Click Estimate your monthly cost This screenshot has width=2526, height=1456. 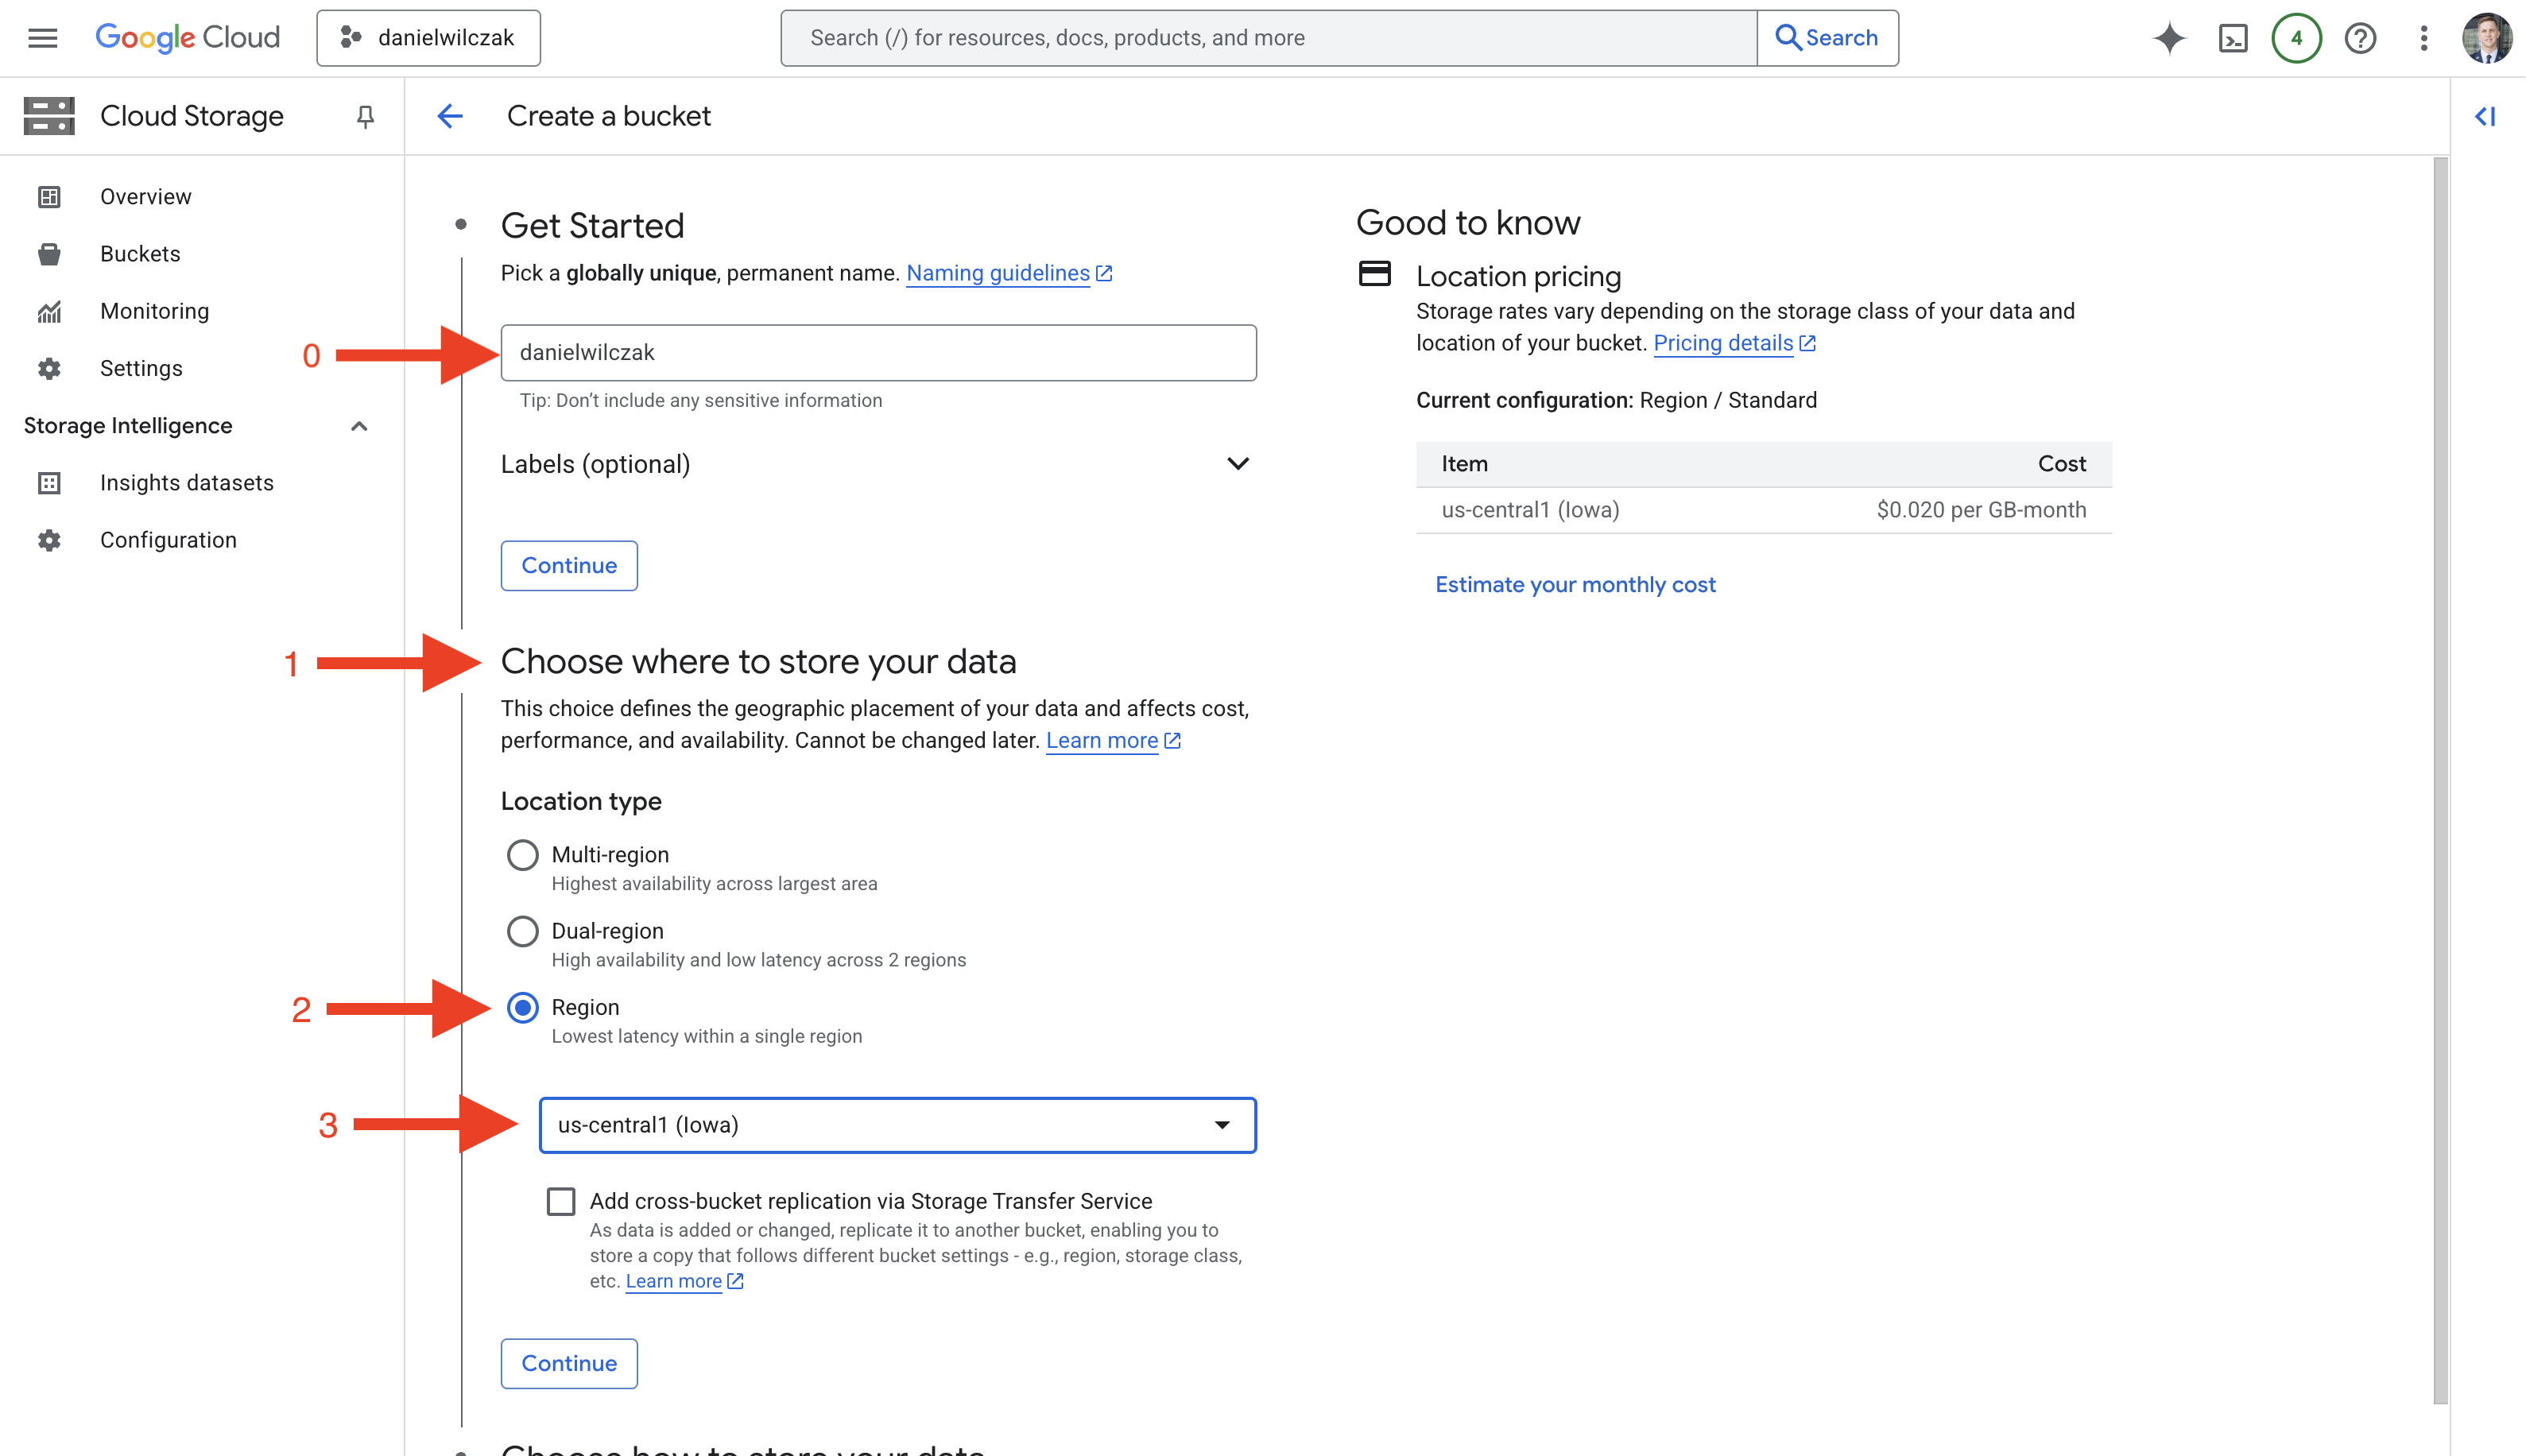[1575, 585]
